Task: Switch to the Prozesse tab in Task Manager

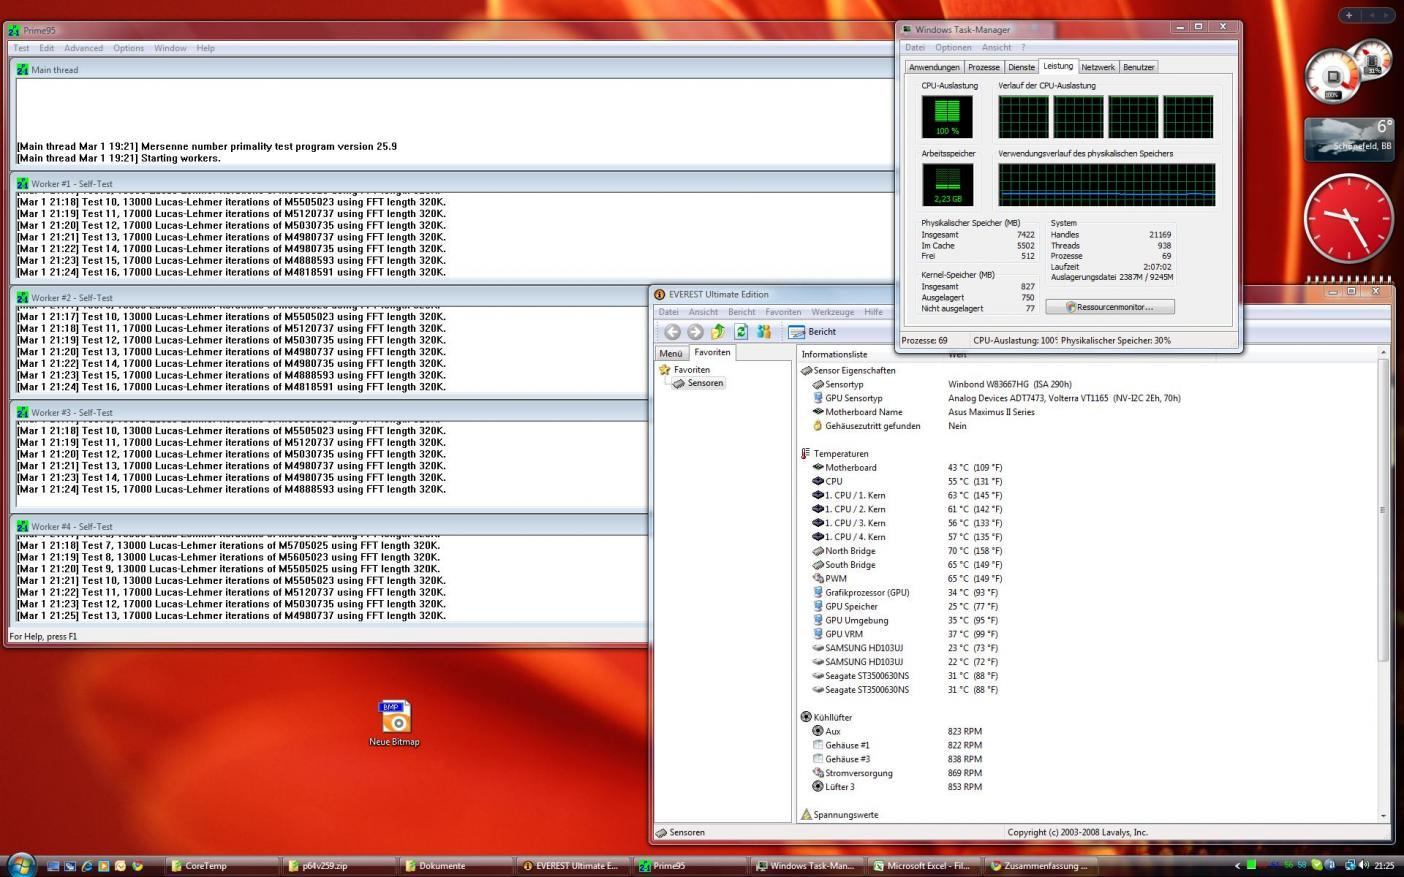Action: coord(984,67)
